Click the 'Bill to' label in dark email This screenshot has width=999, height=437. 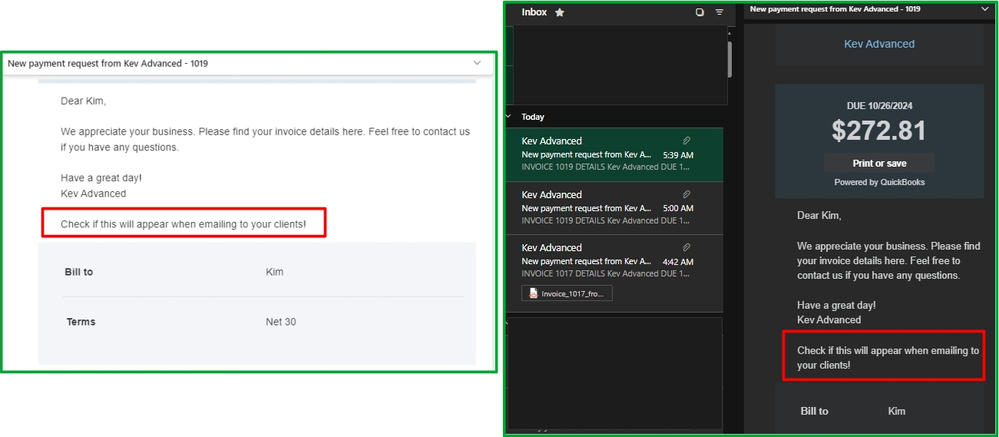[814, 411]
